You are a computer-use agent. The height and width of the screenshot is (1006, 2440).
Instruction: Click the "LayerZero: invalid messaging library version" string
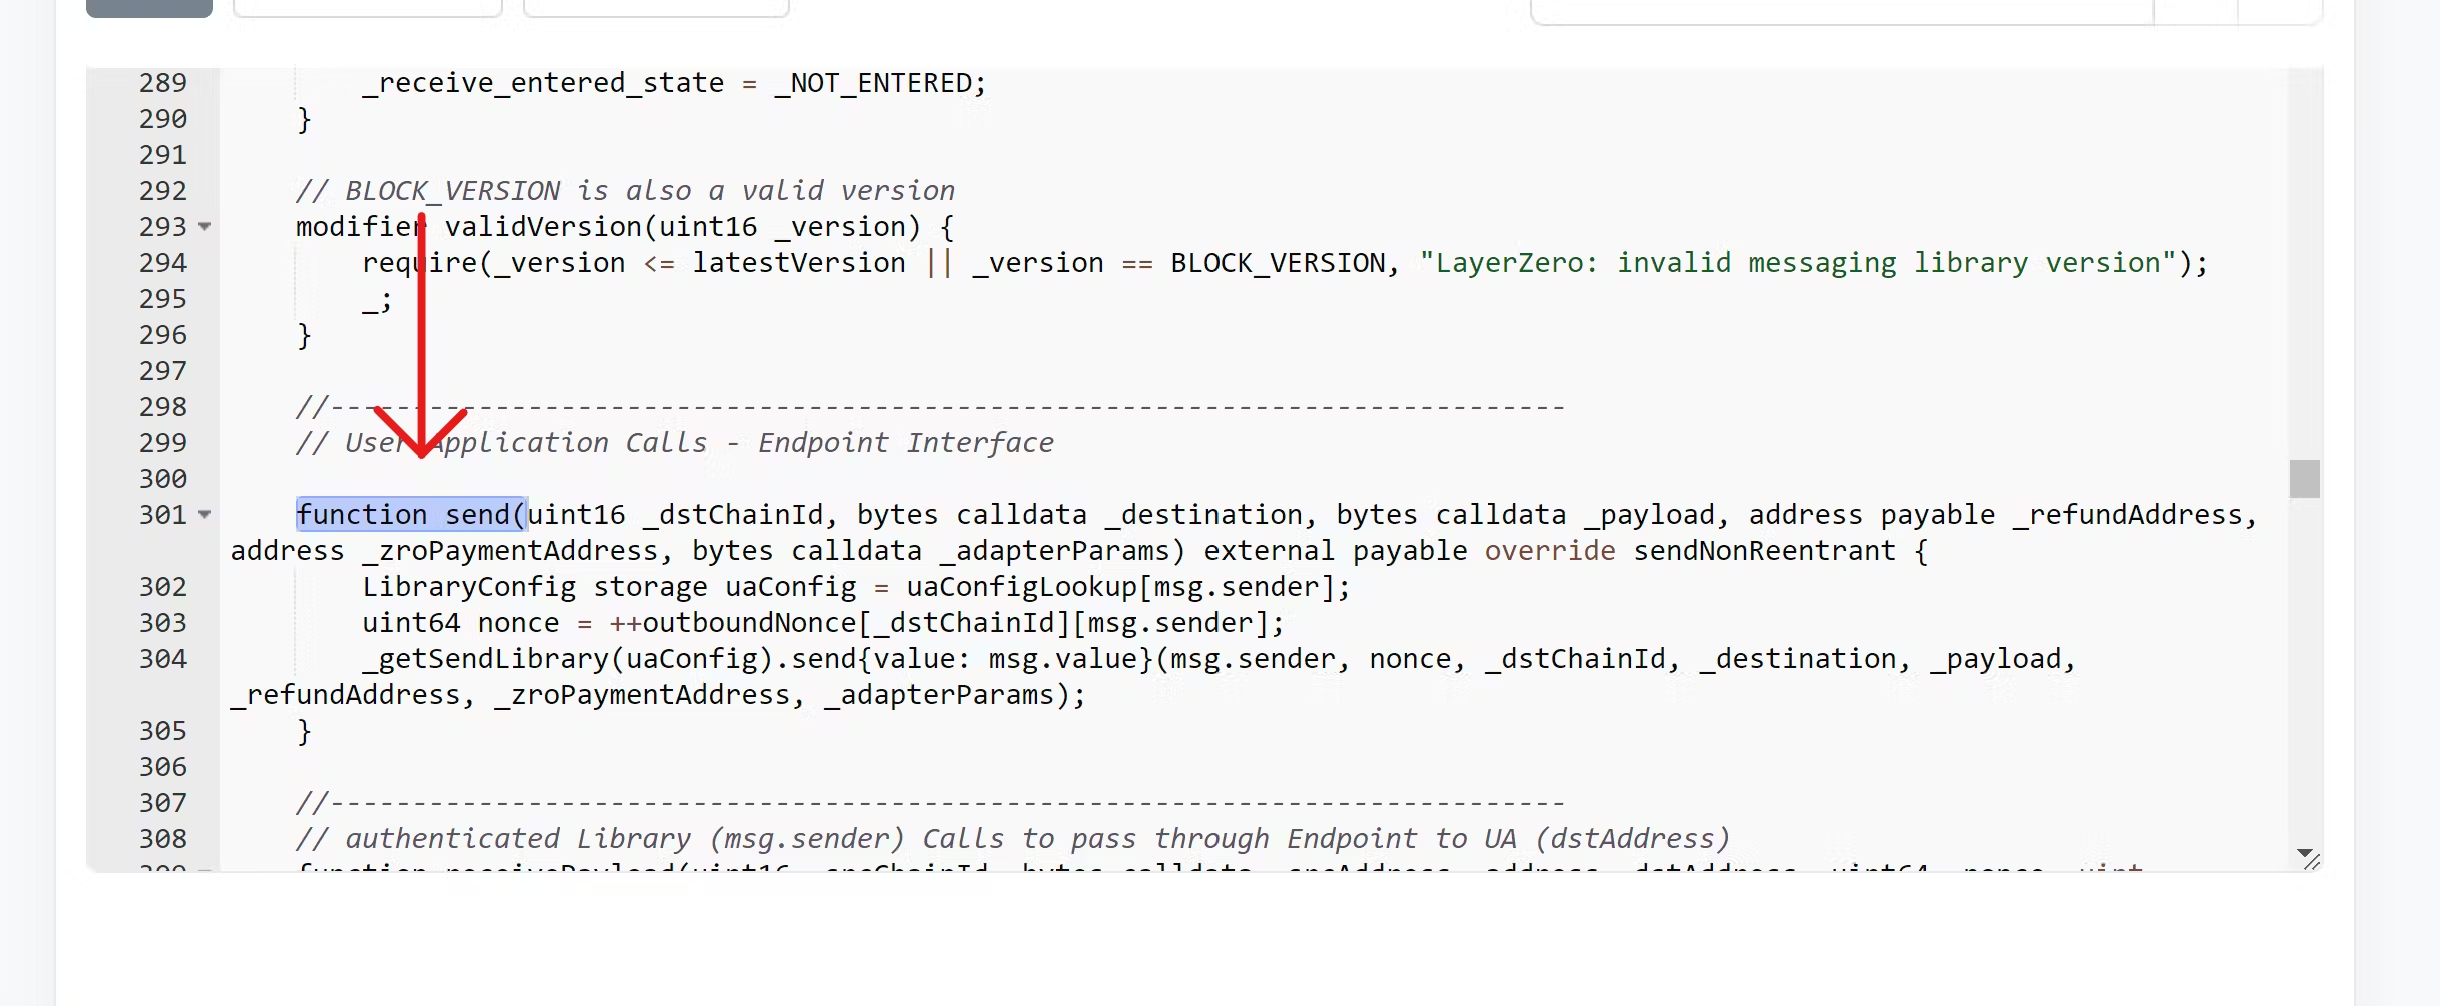tap(1798, 263)
